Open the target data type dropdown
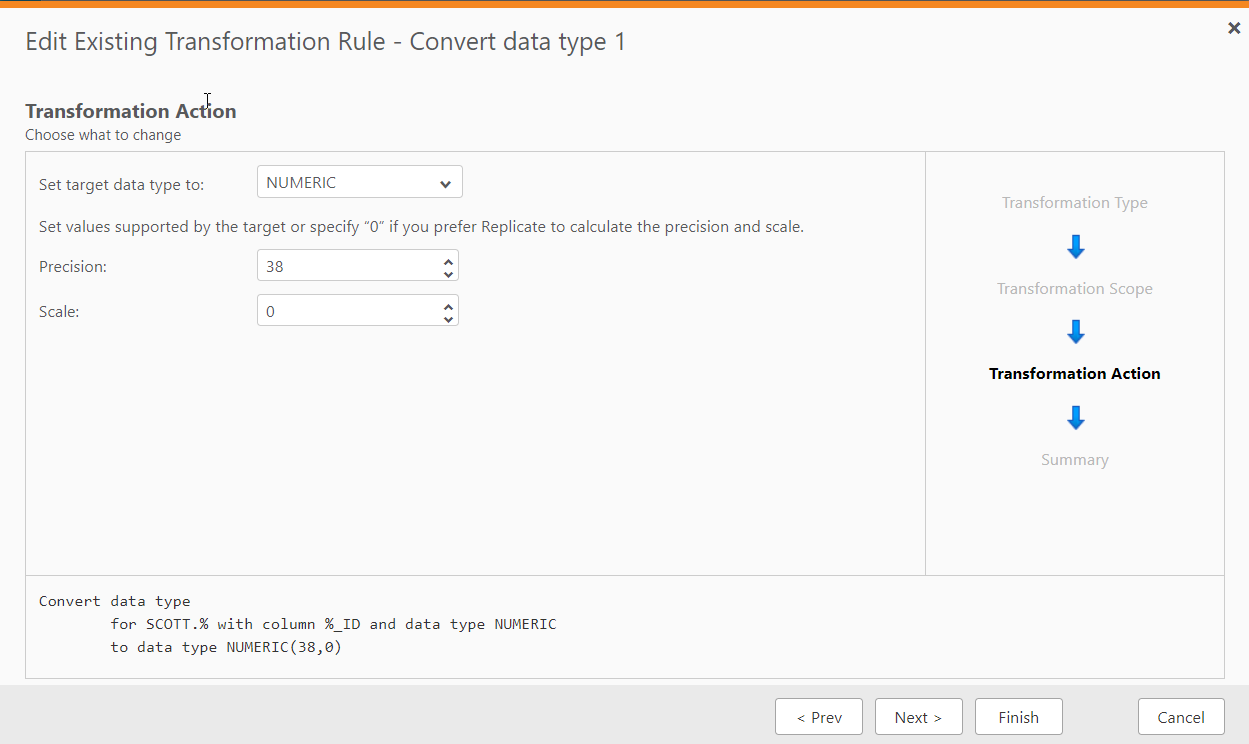 (x=360, y=183)
